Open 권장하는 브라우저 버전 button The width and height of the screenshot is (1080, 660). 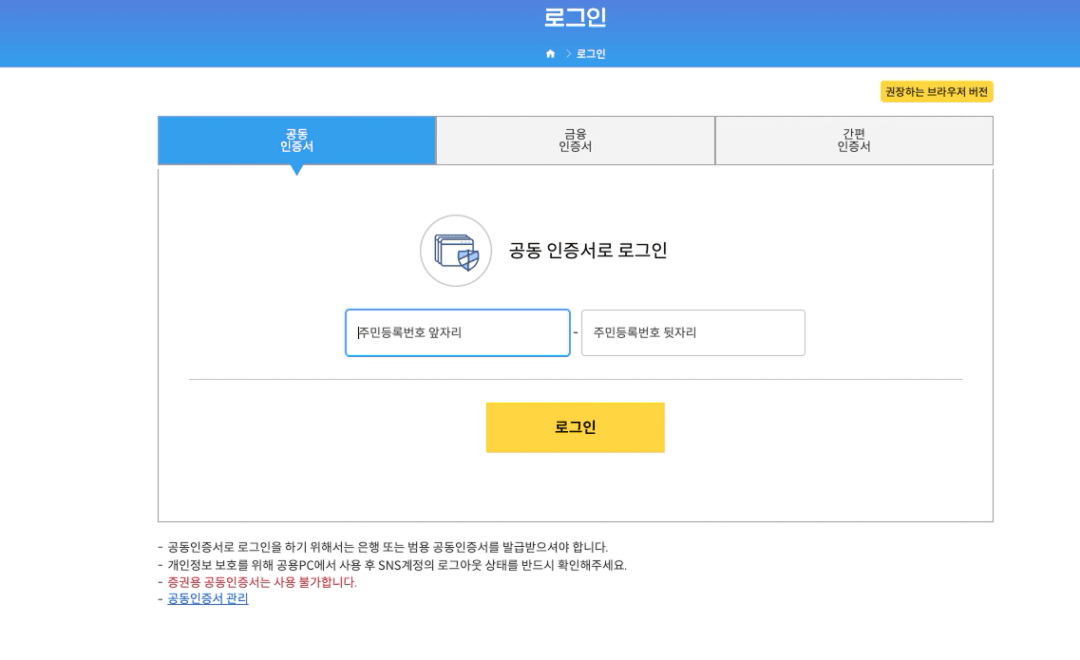click(x=936, y=92)
